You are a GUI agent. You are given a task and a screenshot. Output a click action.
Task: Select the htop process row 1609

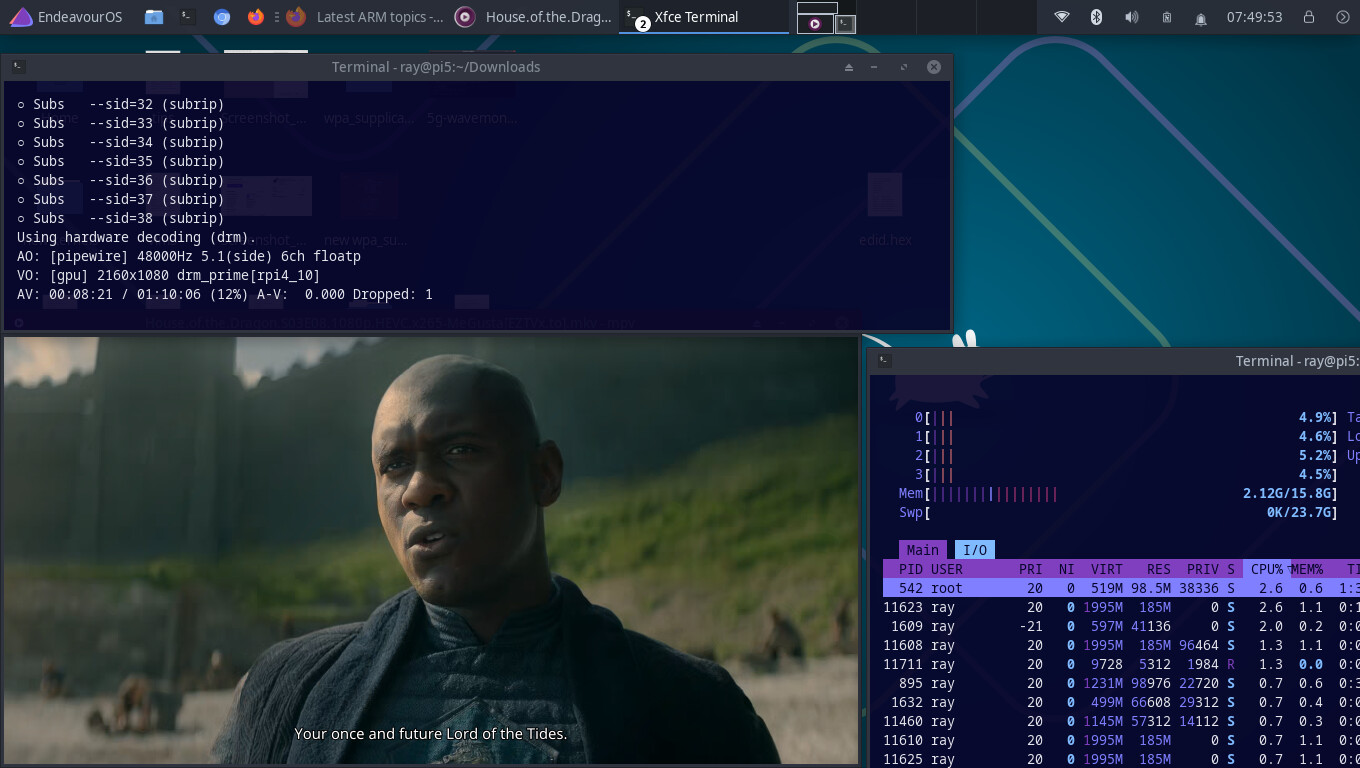[x=1121, y=626]
